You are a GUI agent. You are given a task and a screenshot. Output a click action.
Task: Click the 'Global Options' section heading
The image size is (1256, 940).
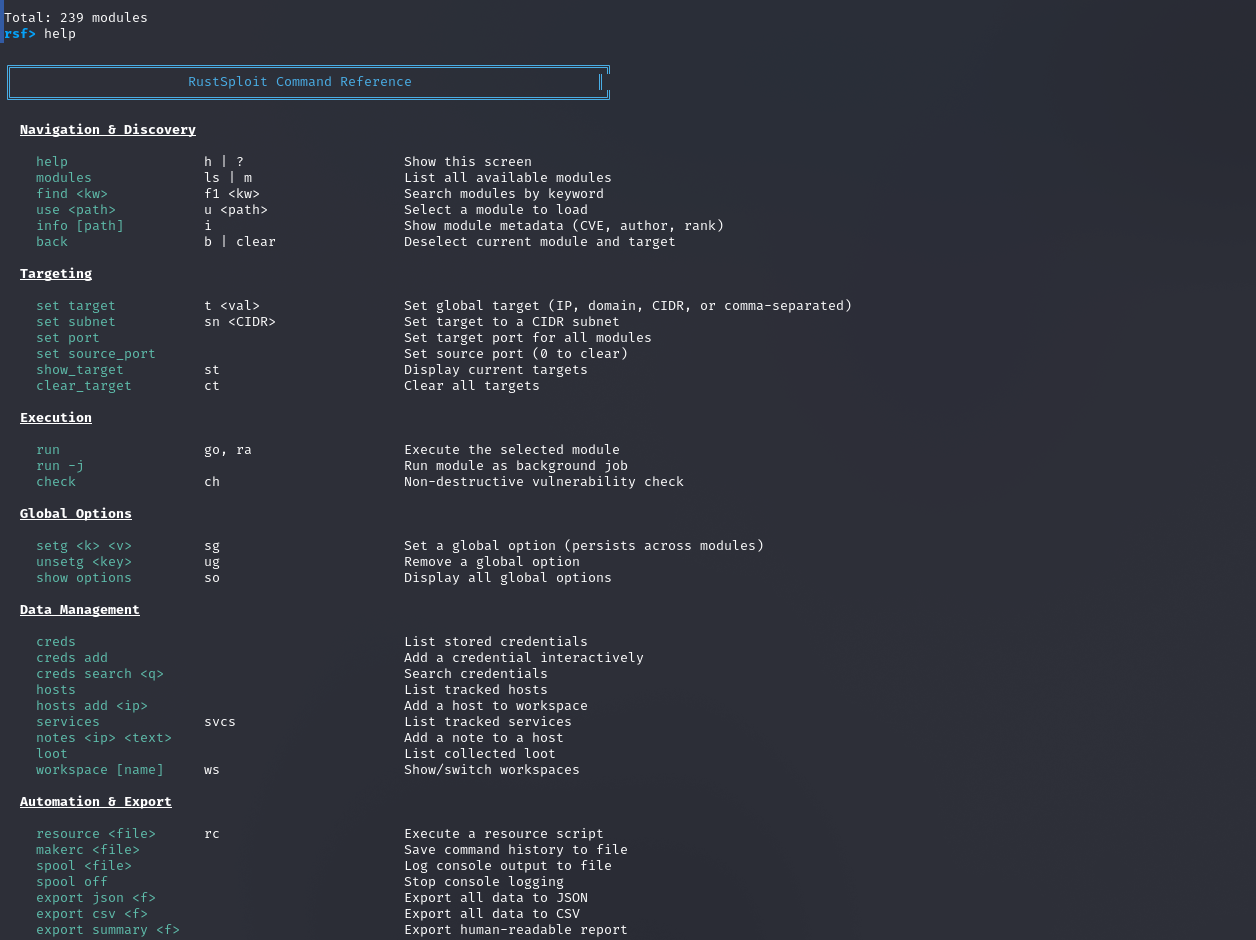point(76,514)
